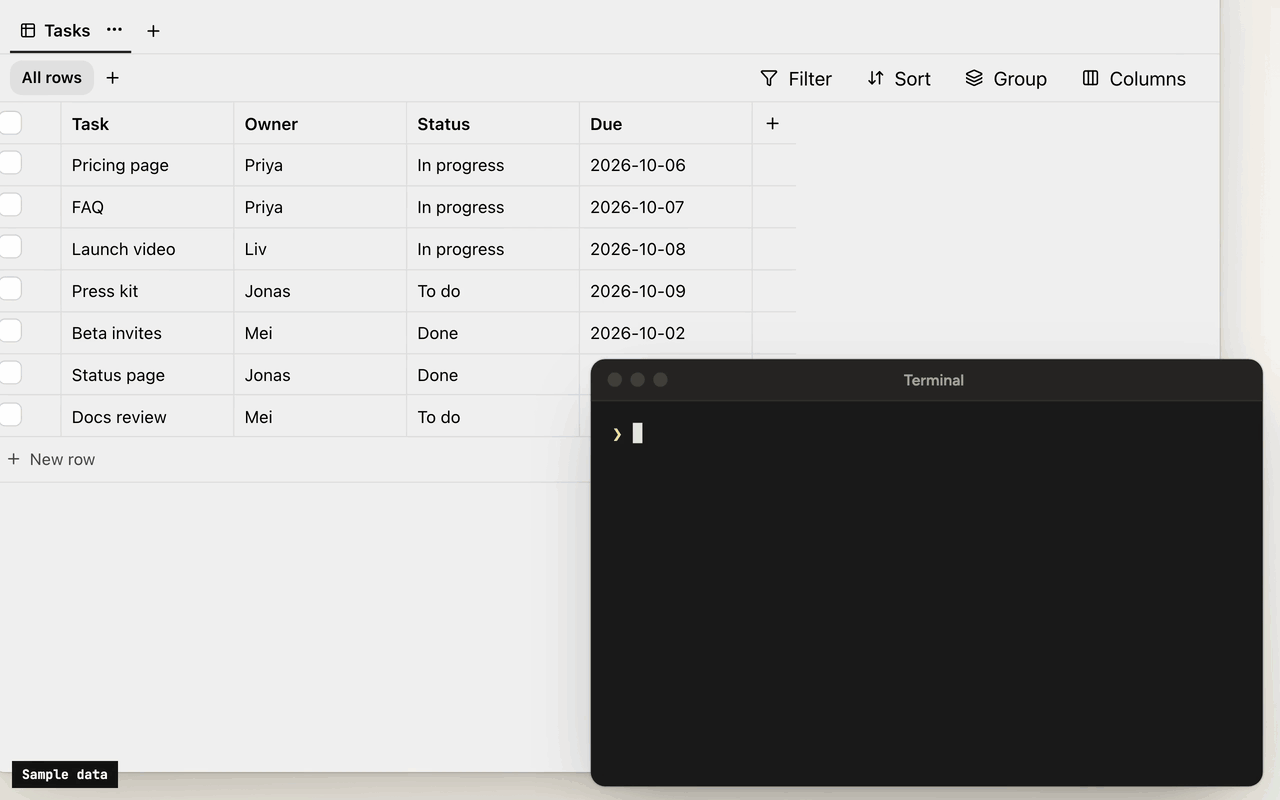Add a New row at table bottom
The width and height of the screenshot is (1280, 800).
[52, 460]
